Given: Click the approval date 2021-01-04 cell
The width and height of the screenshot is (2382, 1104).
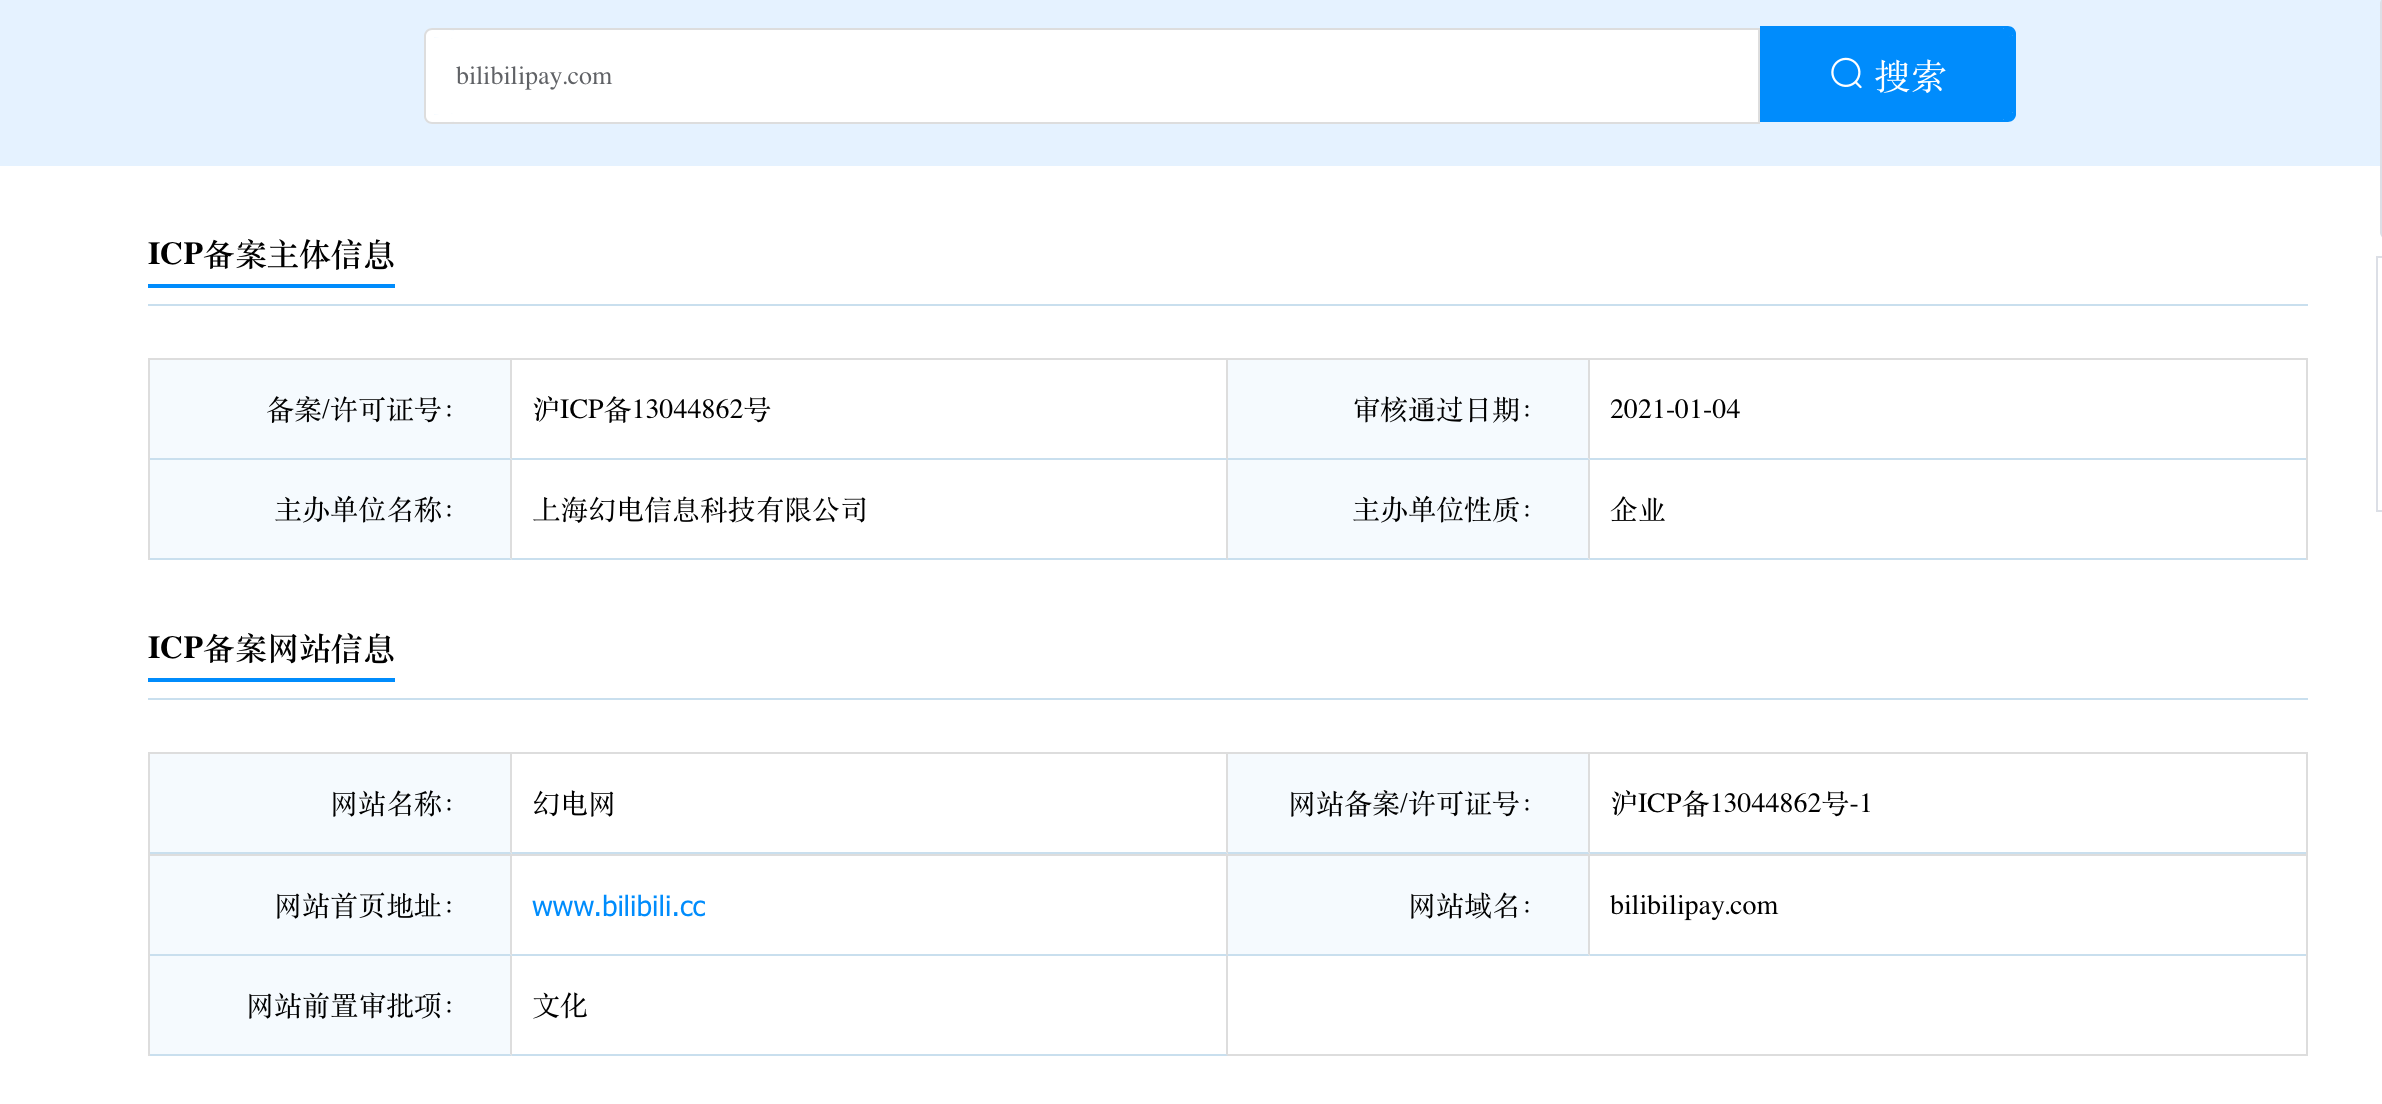Looking at the screenshot, I should (x=1674, y=409).
